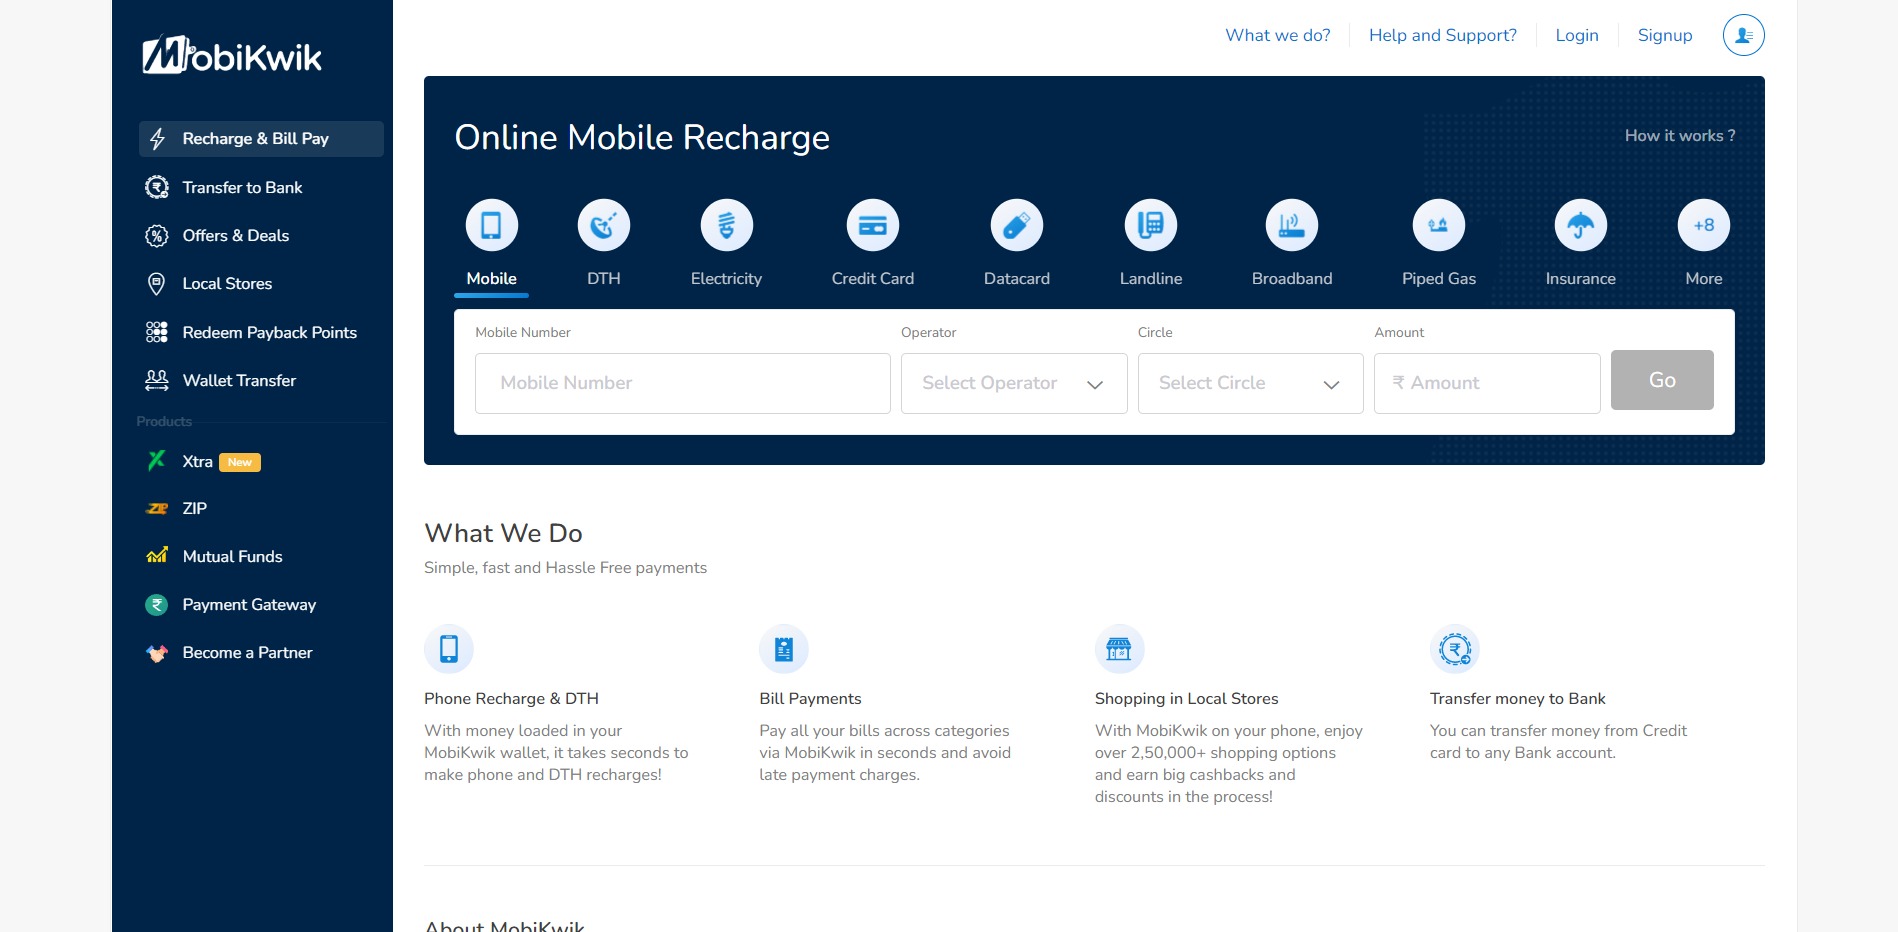
Task: Select the Datacard recharge icon
Action: [1016, 226]
